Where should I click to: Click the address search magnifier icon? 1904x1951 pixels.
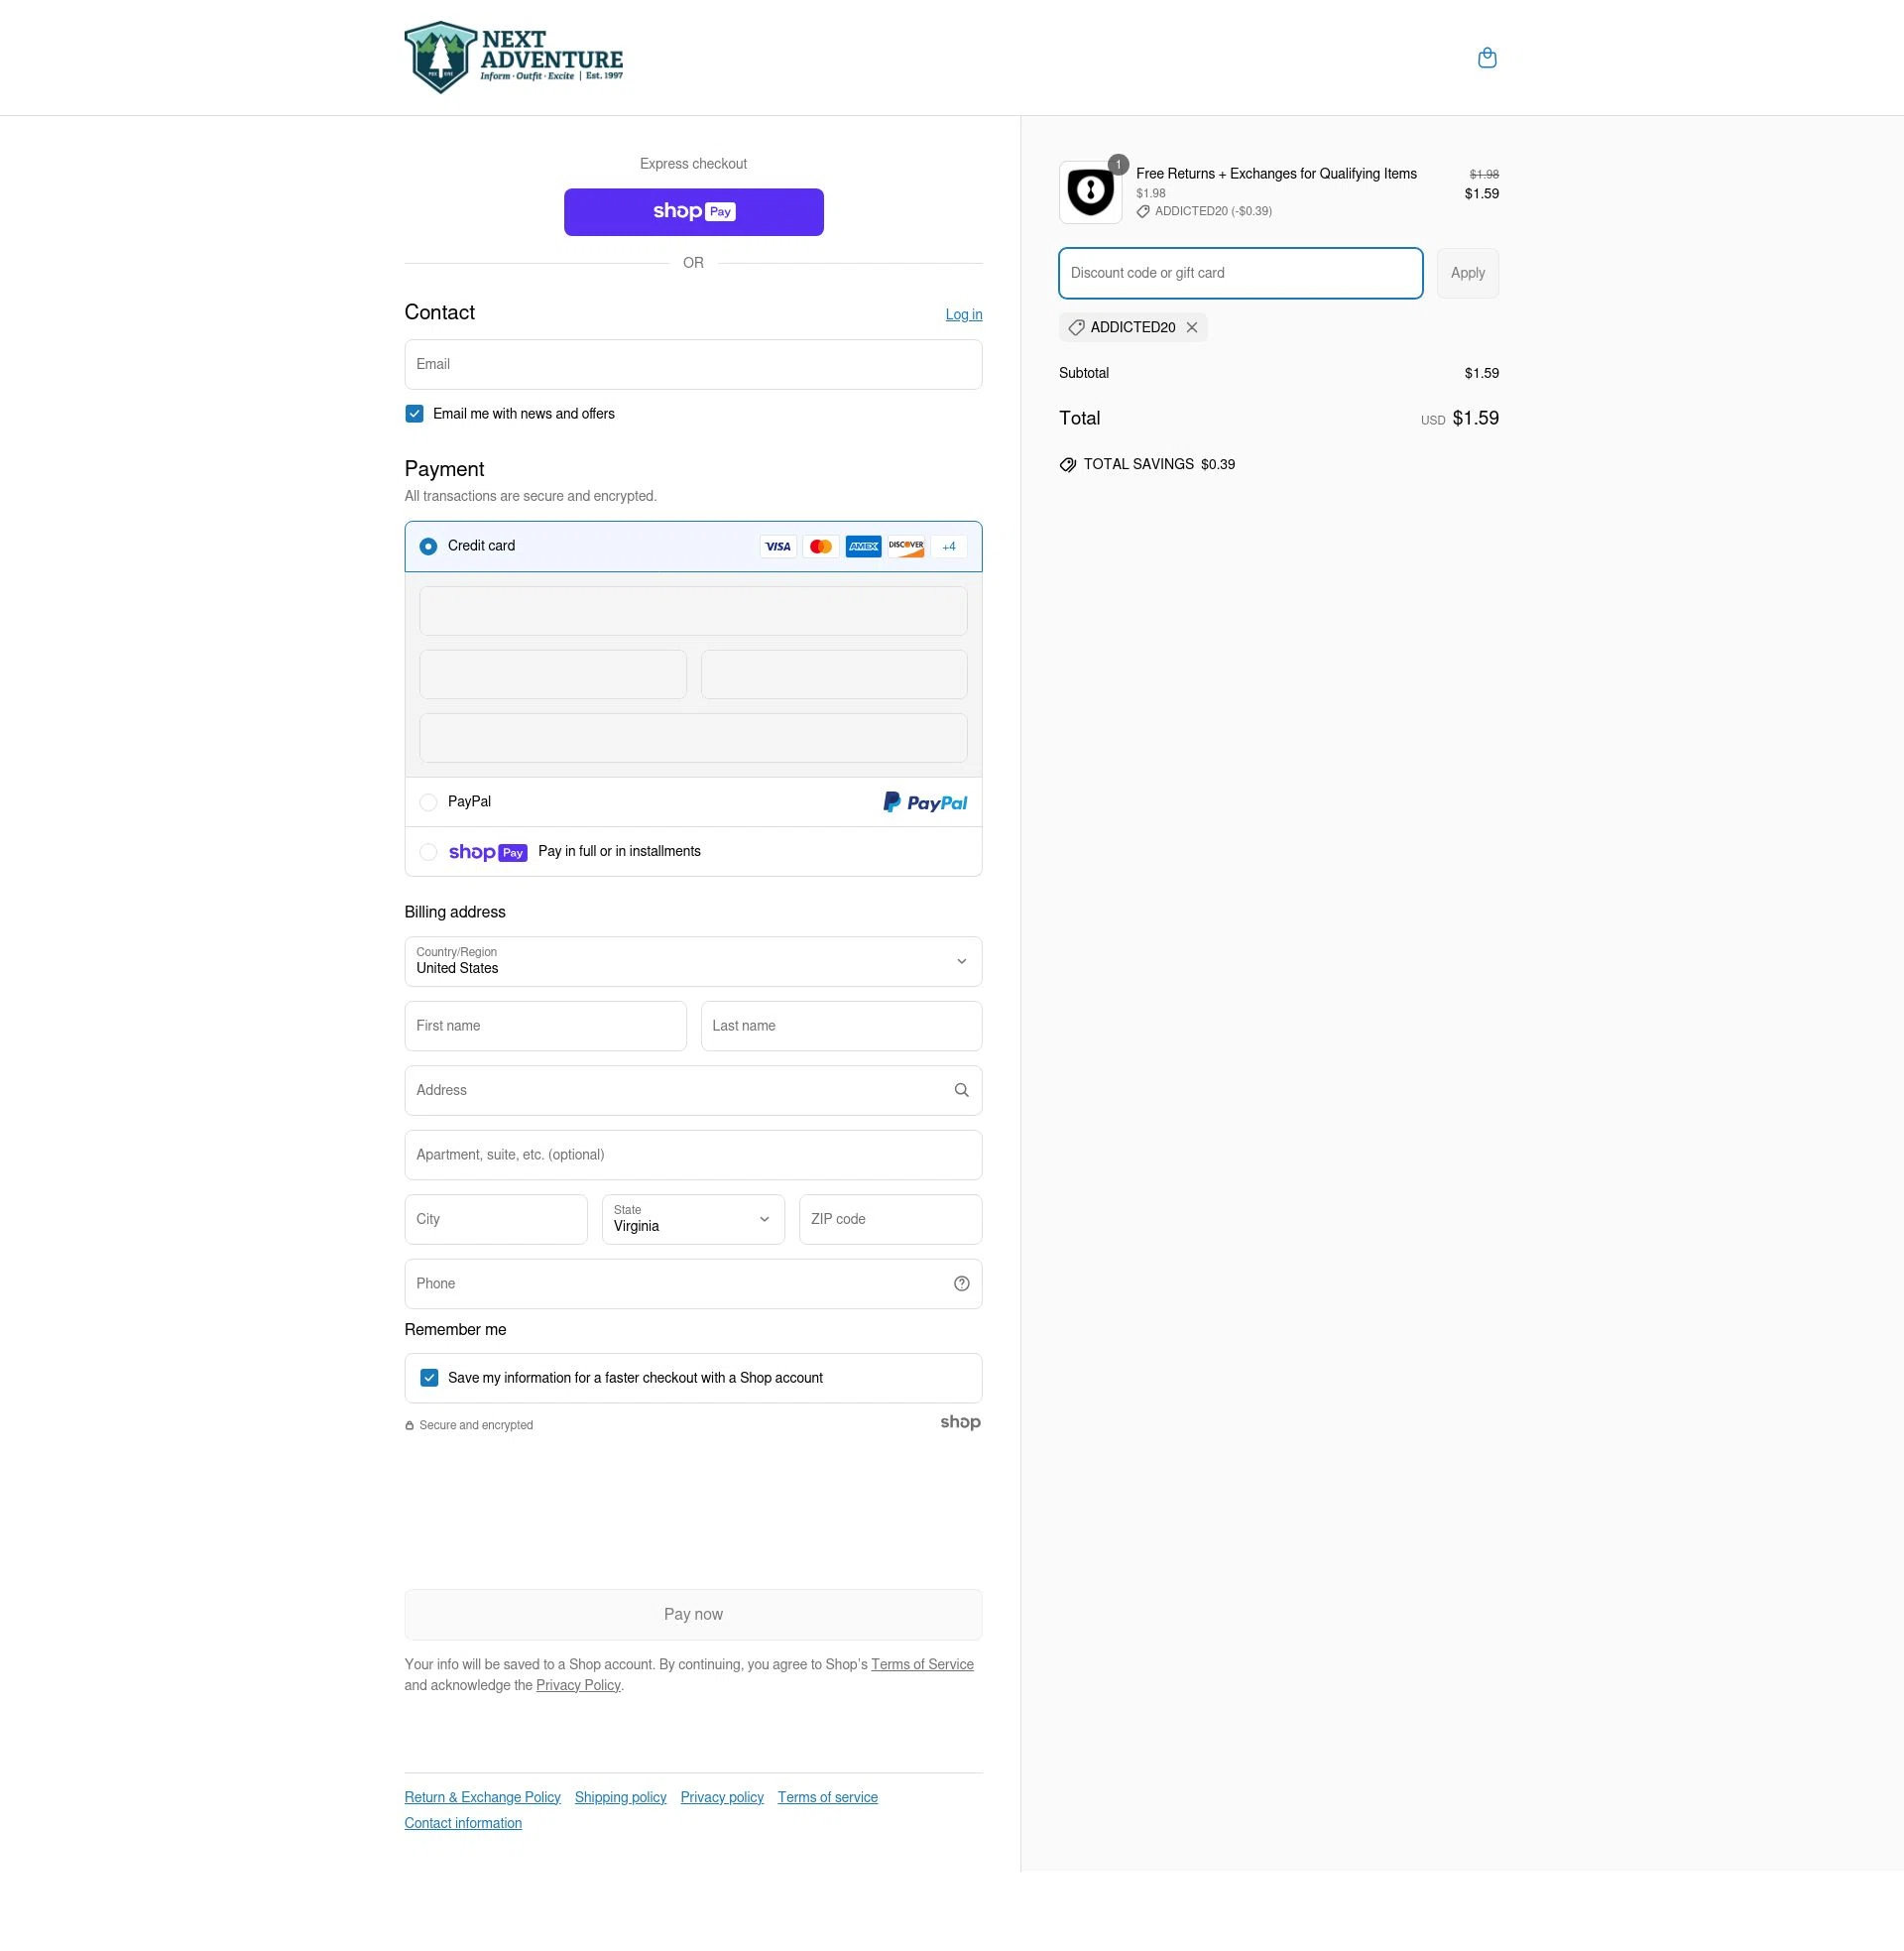960,1089
